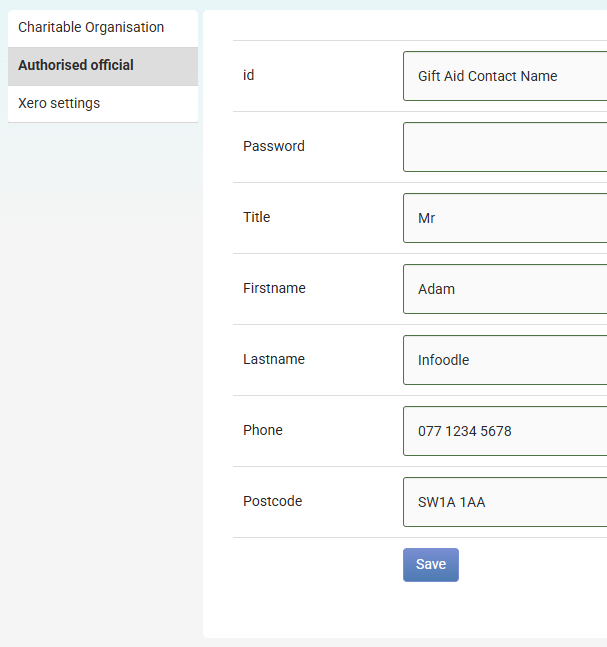Edit the Lastname field with Infoodle
Viewport: 607px width, 647px height.
(x=505, y=360)
